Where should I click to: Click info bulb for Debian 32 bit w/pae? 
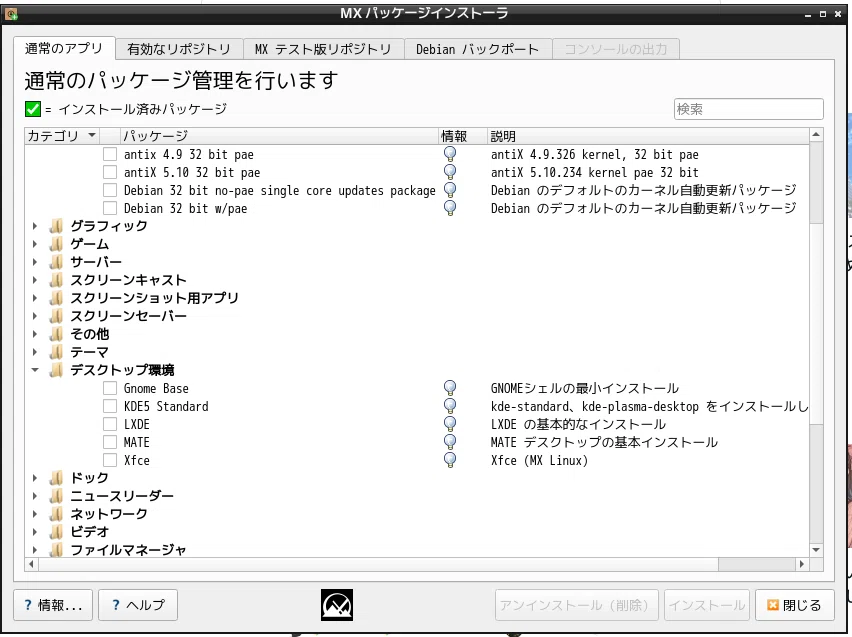pos(450,208)
